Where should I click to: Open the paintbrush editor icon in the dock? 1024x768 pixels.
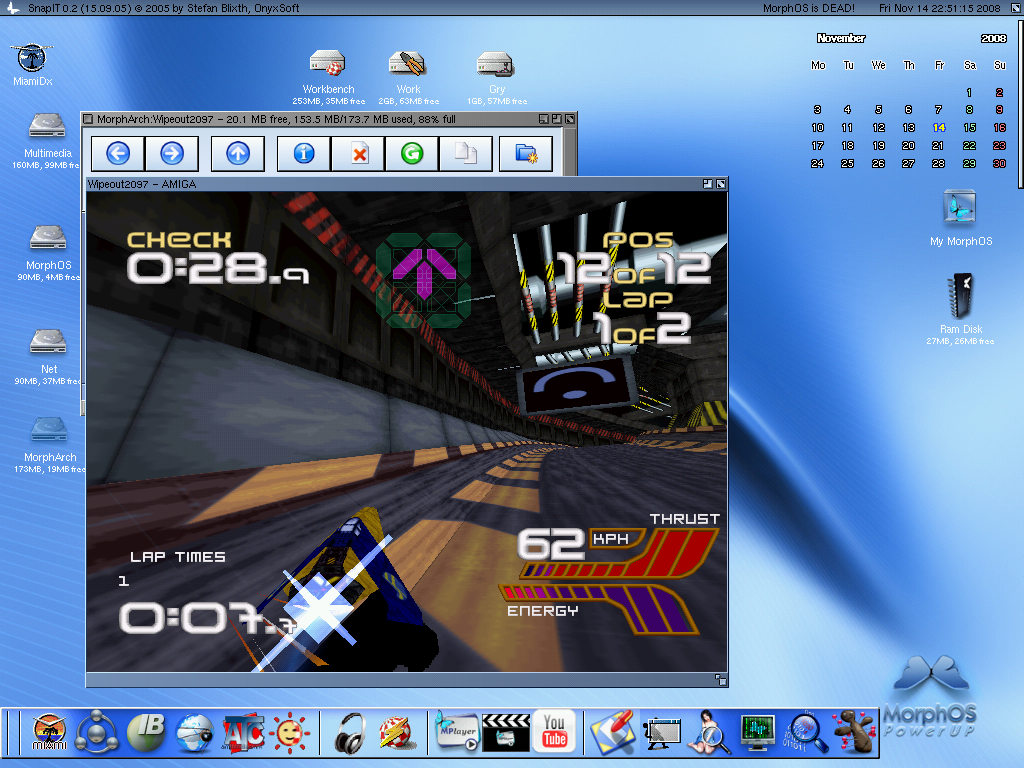click(x=611, y=732)
